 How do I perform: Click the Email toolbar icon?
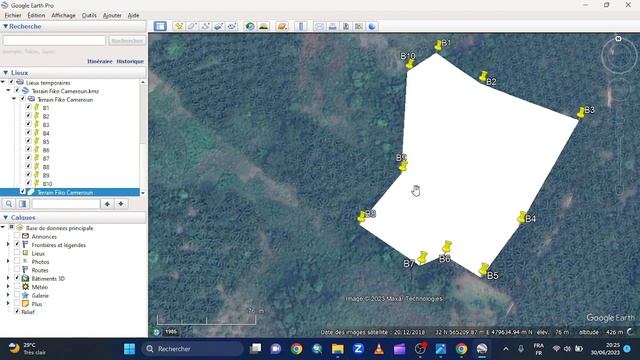pos(319,26)
